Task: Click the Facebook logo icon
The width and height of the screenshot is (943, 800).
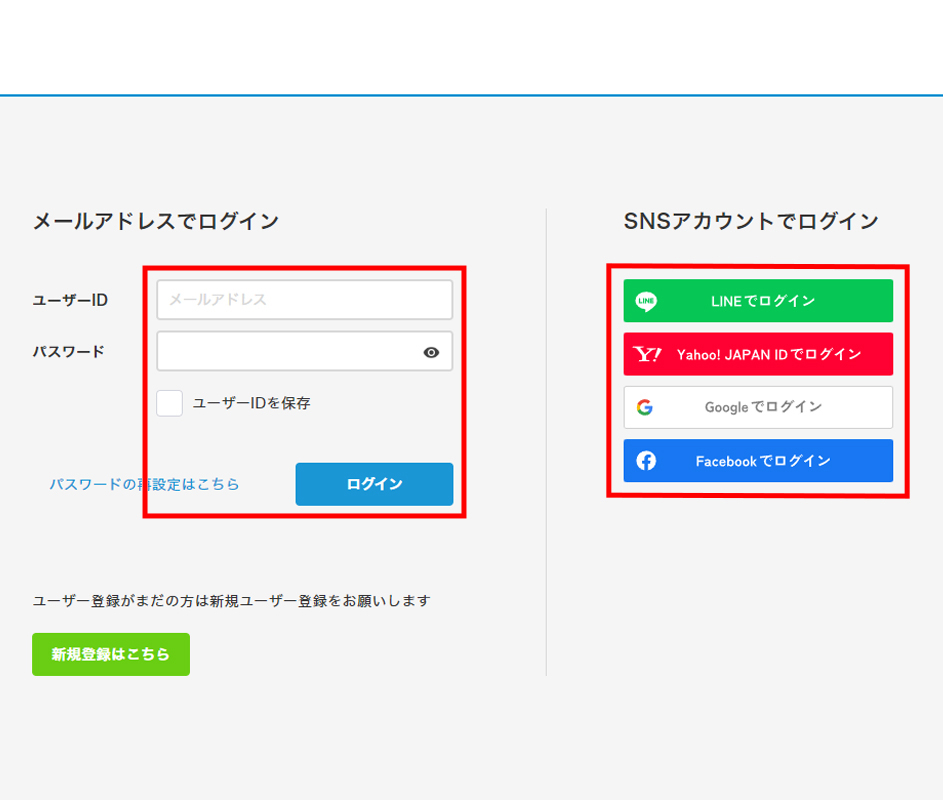Action: tap(647, 461)
